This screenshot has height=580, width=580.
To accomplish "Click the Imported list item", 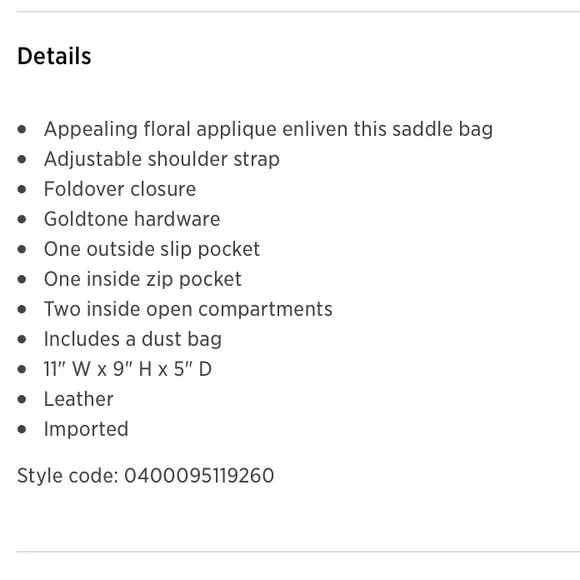I will point(86,429).
